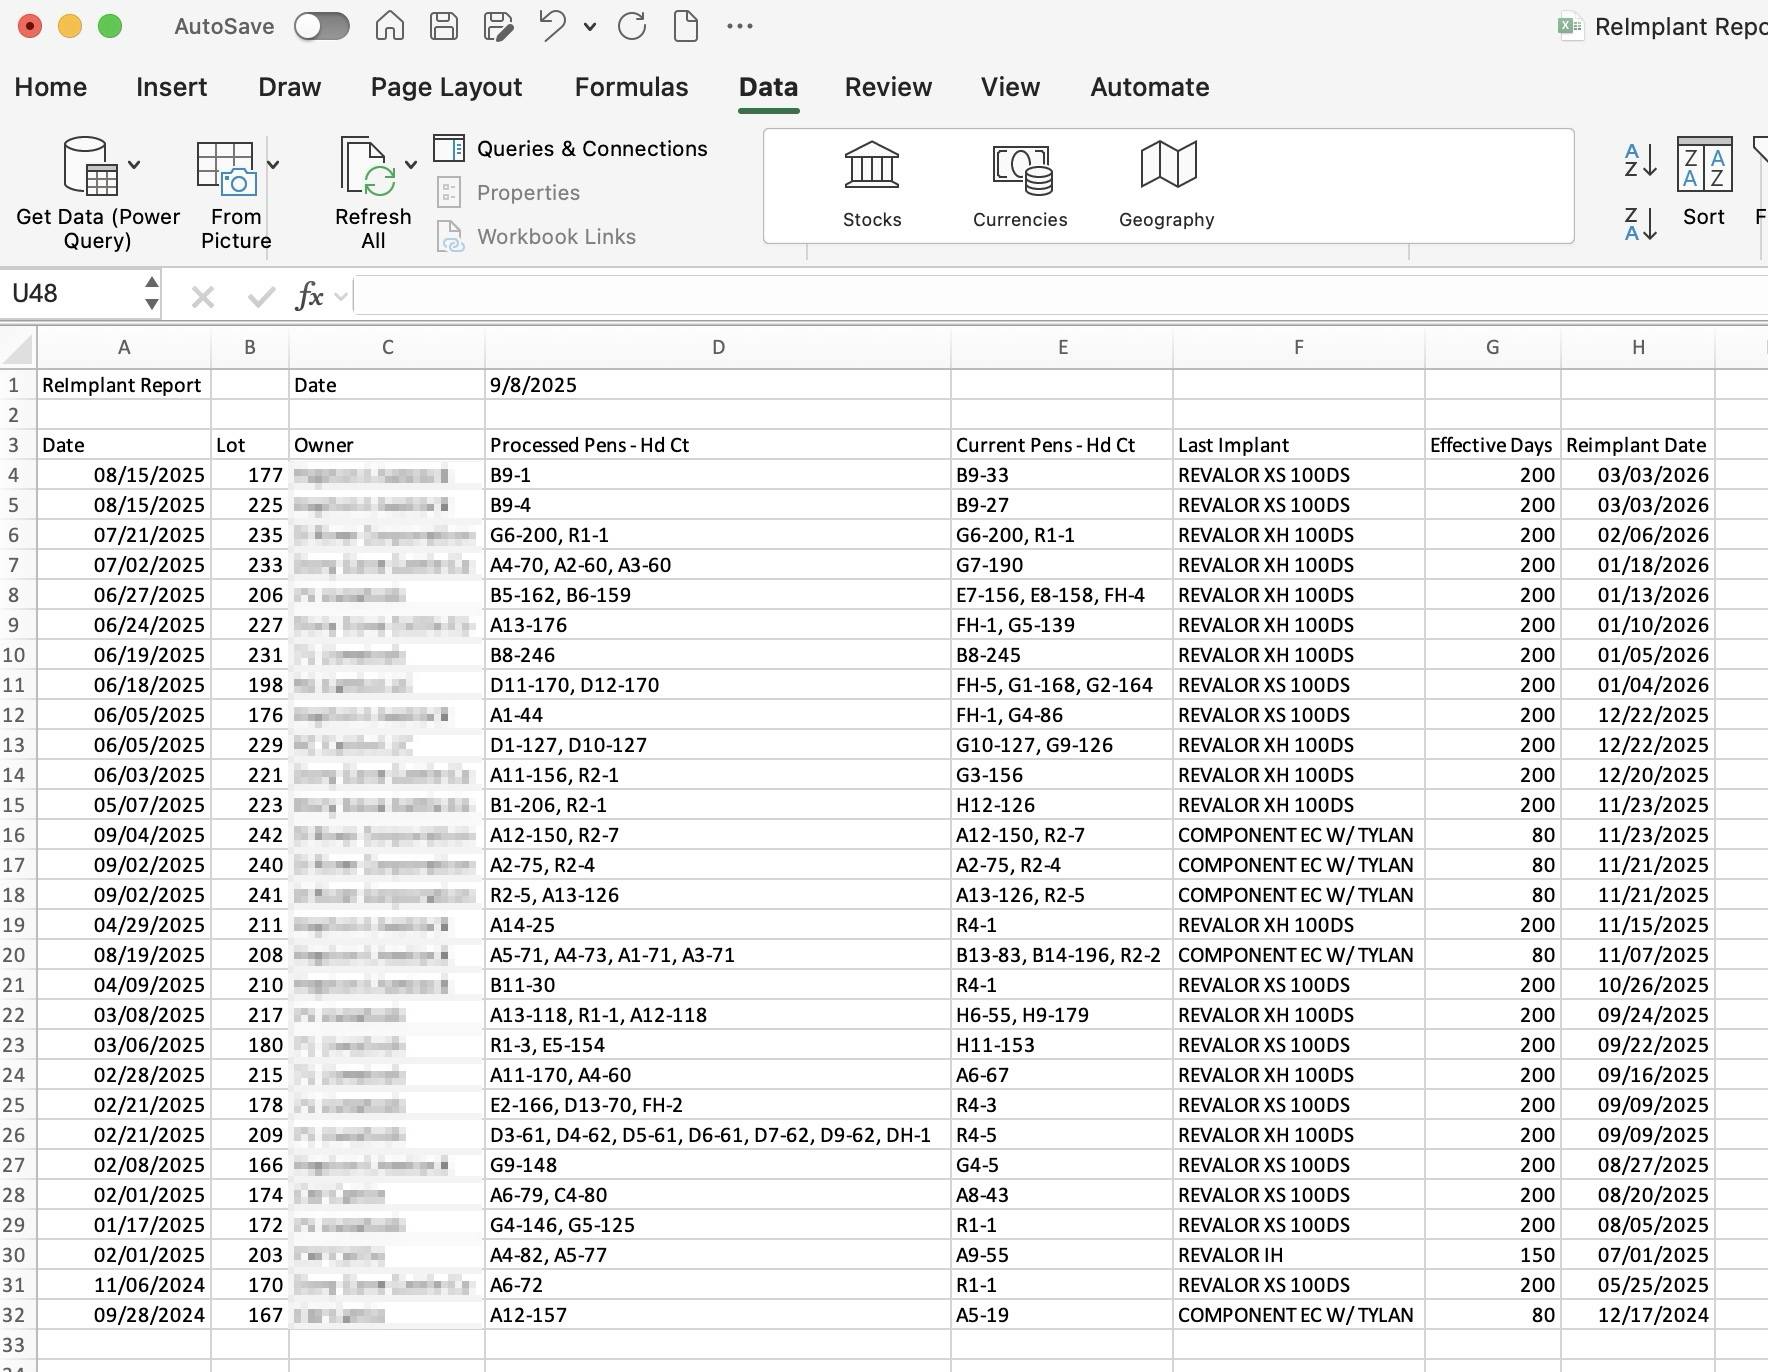The height and width of the screenshot is (1372, 1768).
Task: Select the Geography data type
Action: point(1167,186)
